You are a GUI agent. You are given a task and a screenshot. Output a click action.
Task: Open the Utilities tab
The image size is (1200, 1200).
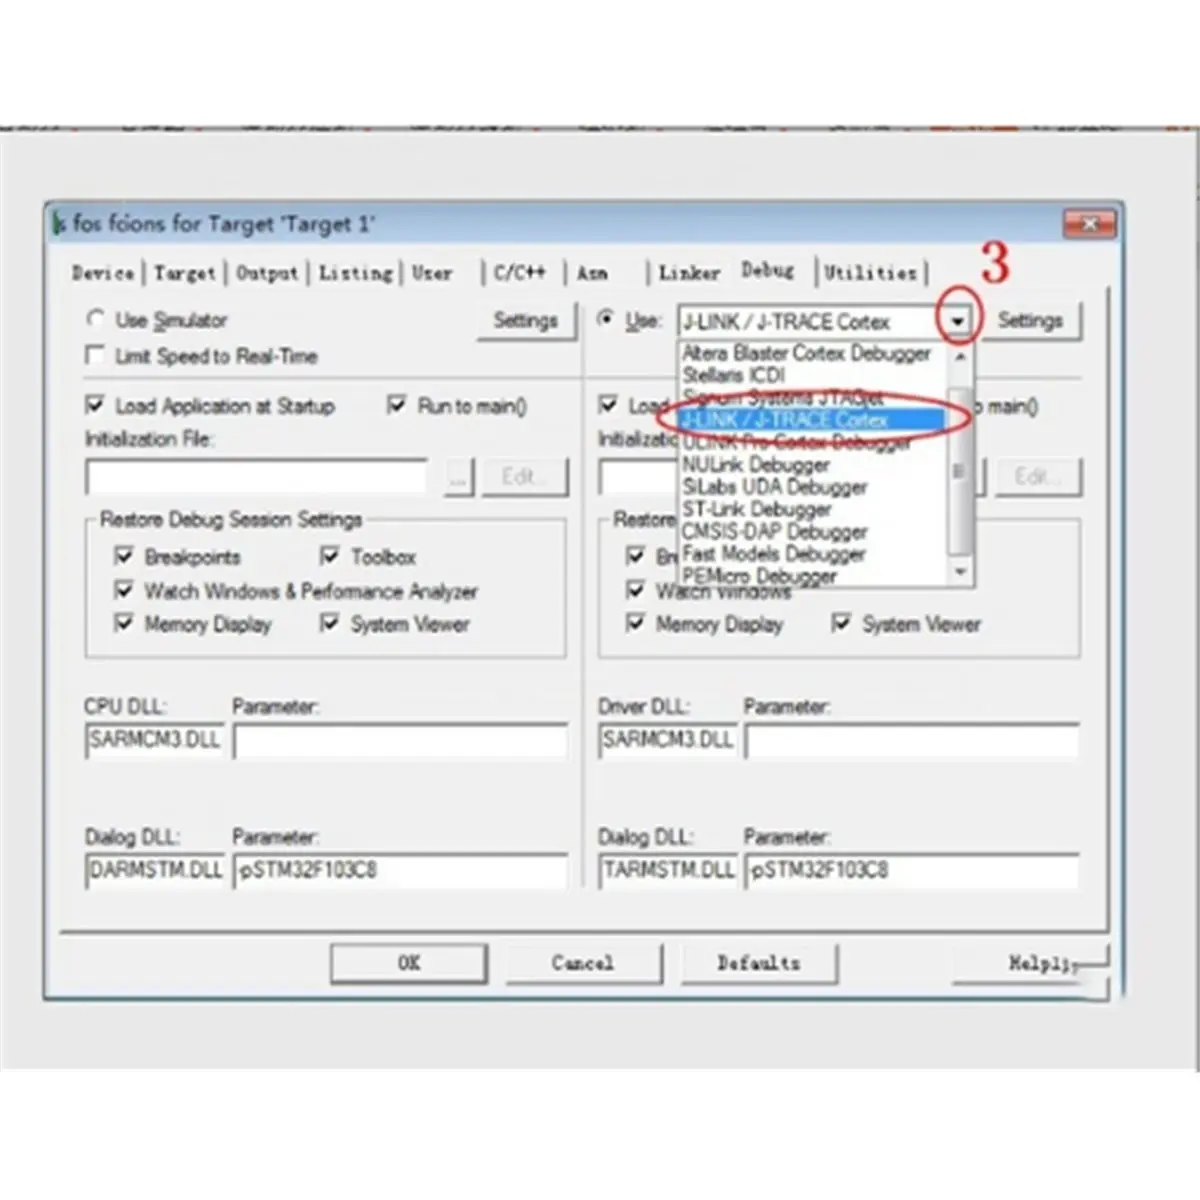click(869, 271)
